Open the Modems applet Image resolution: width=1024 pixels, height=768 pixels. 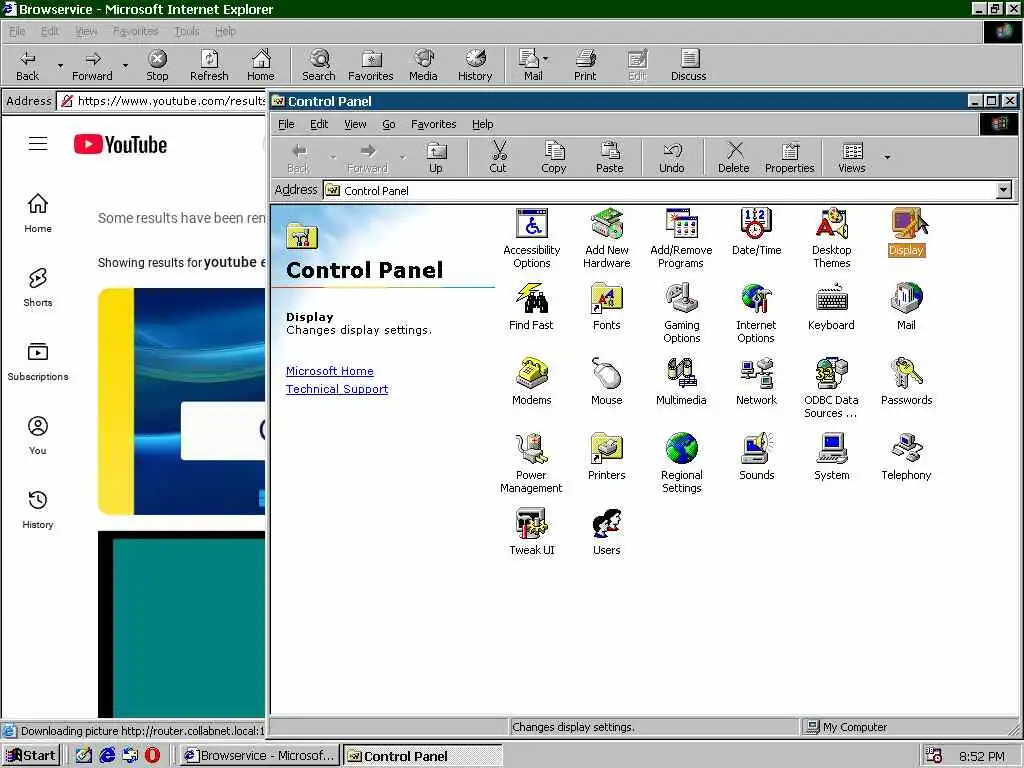tap(532, 382)
